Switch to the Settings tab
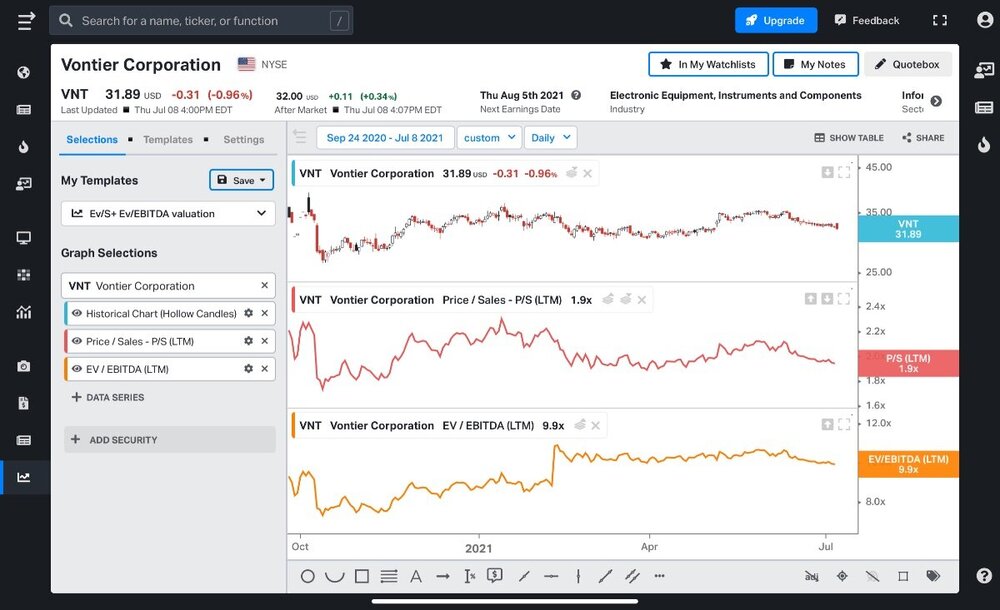 [x=244, y=140]
